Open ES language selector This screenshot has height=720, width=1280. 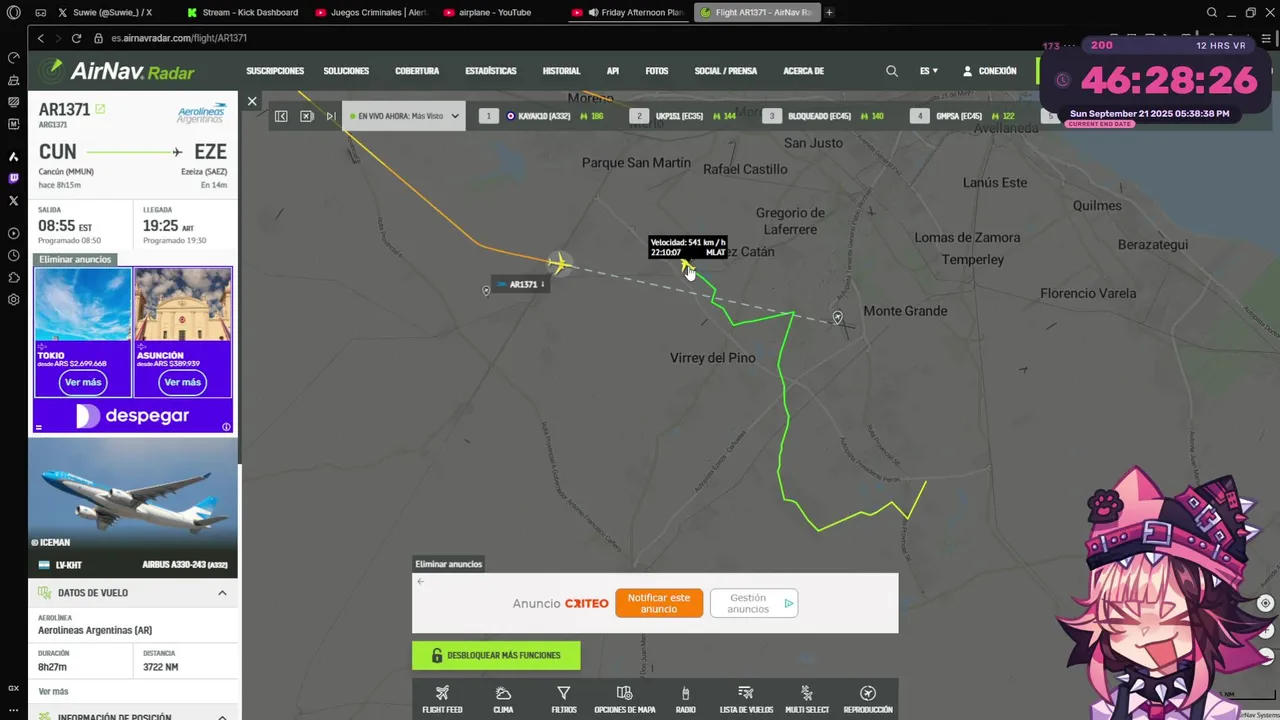click(929, 71)
